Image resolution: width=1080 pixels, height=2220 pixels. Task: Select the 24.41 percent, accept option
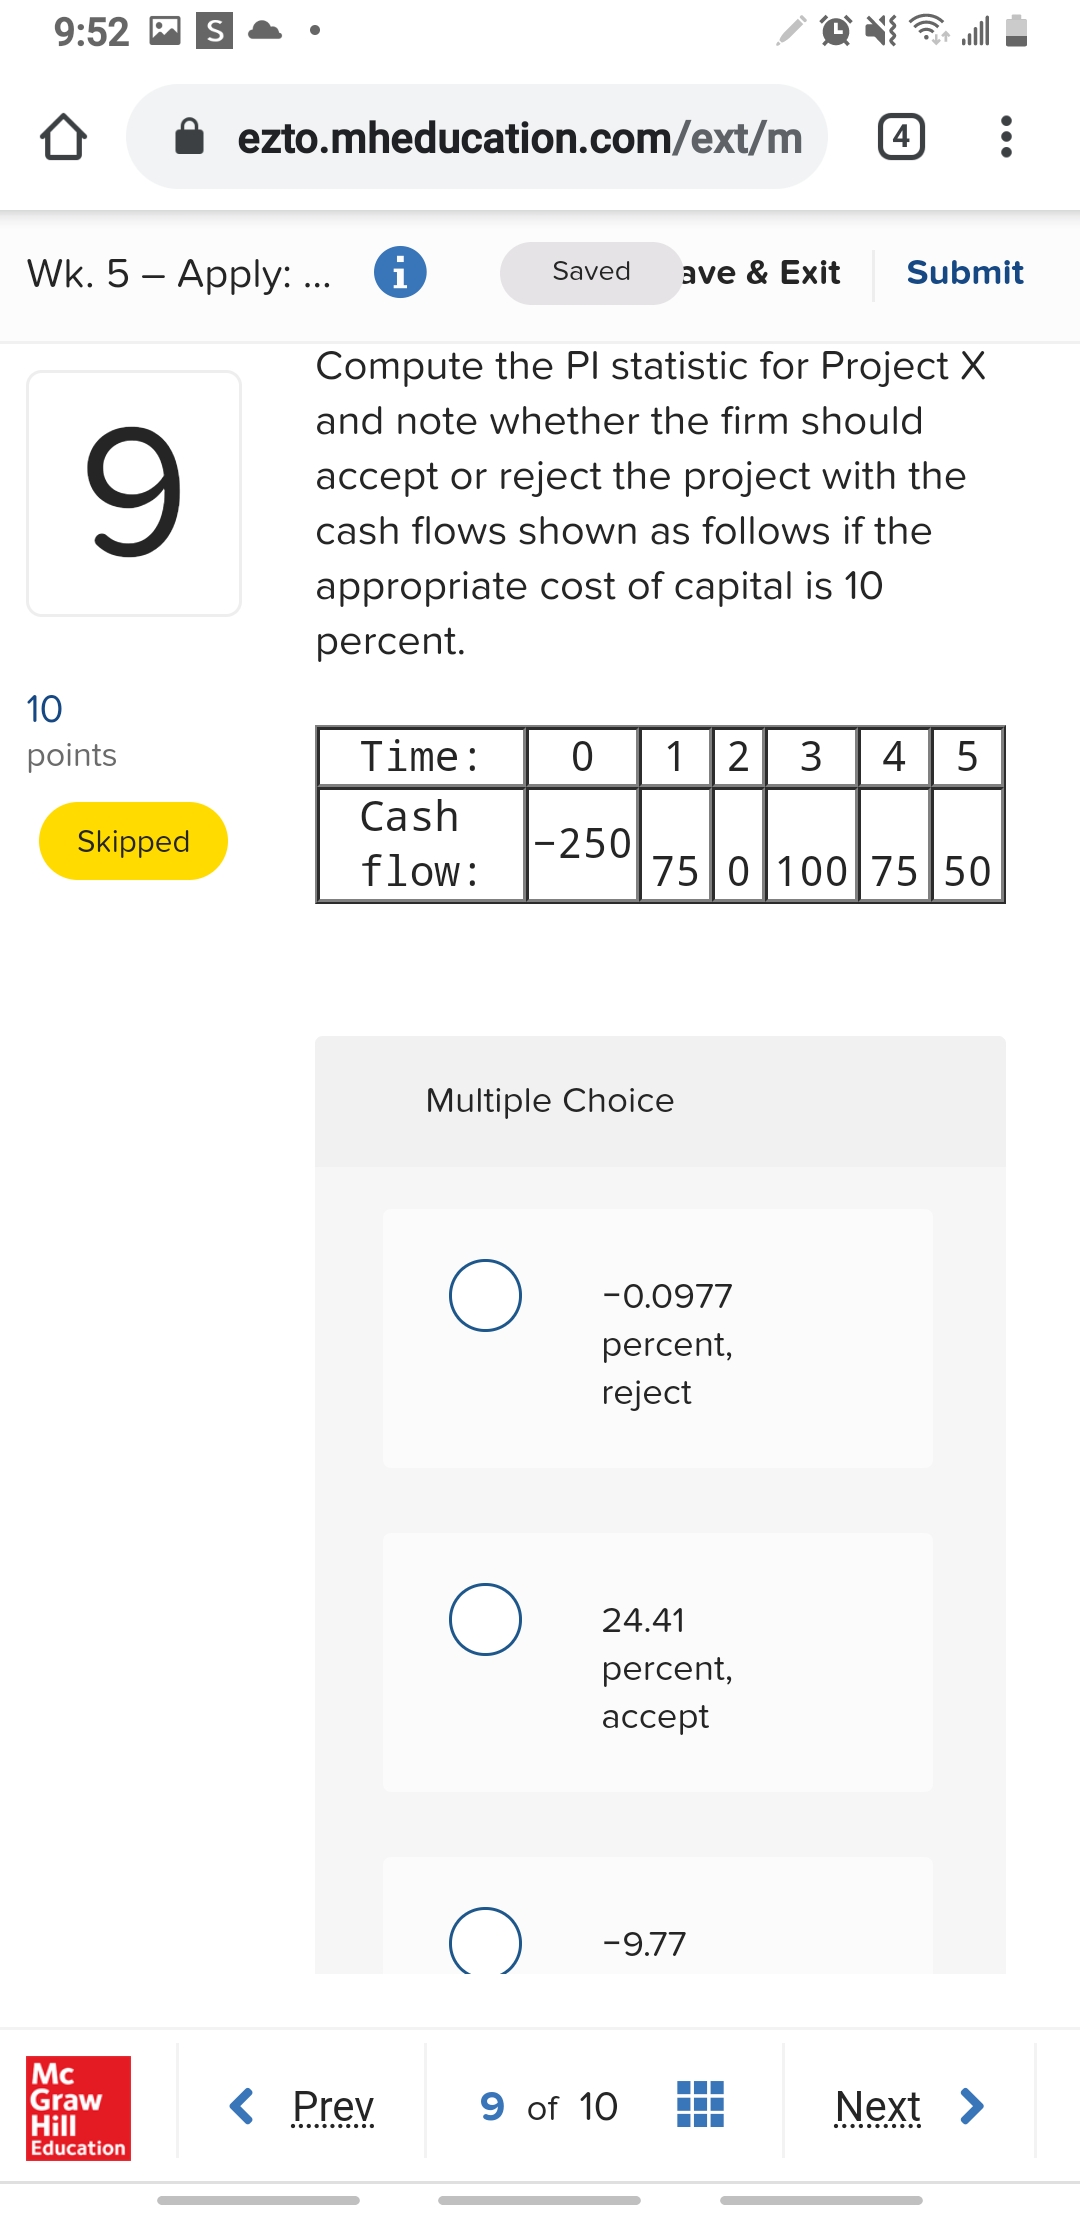[485, 1619]
